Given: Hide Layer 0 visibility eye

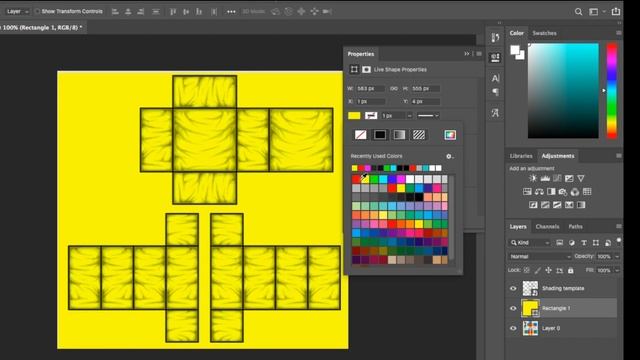Looking at the screenshot, I should tap(513, 328).
